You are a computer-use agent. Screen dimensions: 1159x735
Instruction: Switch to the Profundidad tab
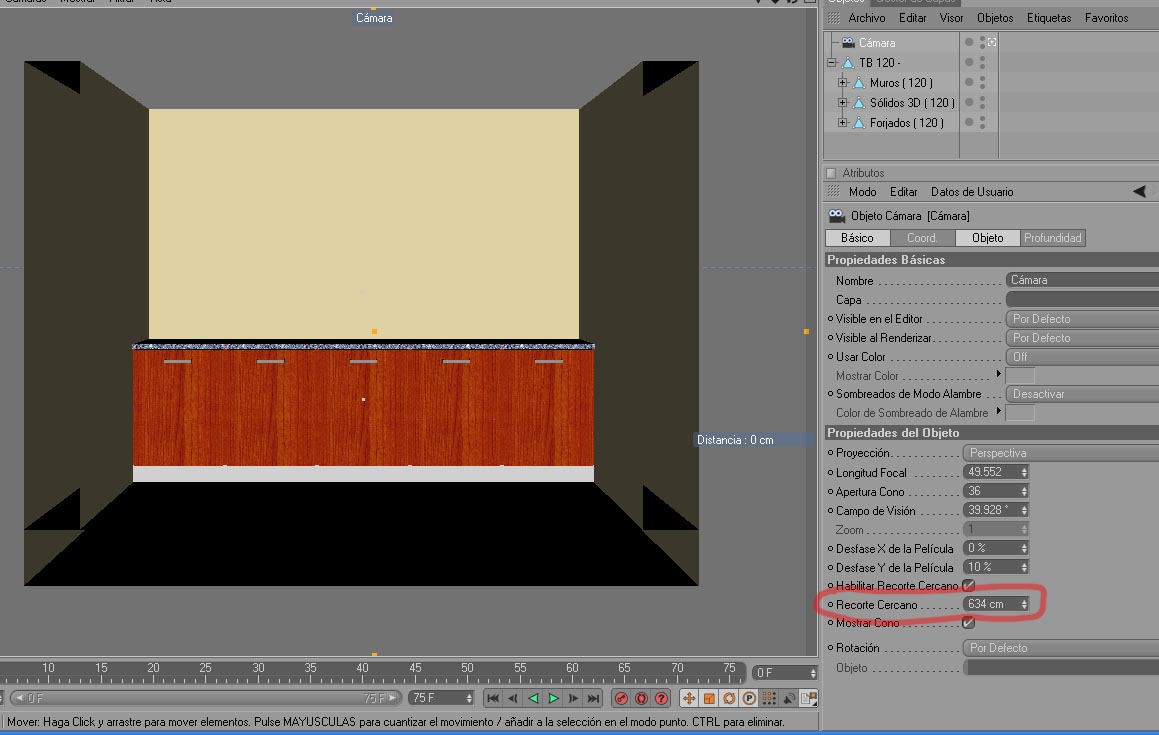1053,238
